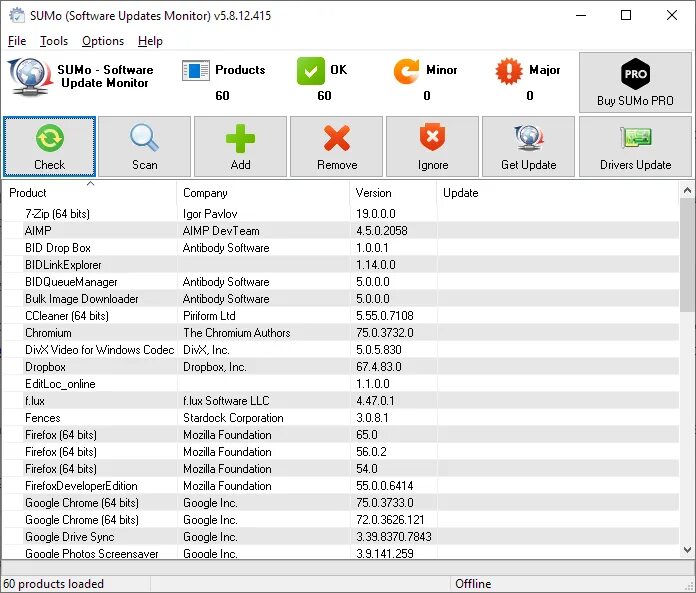Select the BID Drop Box row
The width and height of the screenshot is (696, 593).
[341, 248]
